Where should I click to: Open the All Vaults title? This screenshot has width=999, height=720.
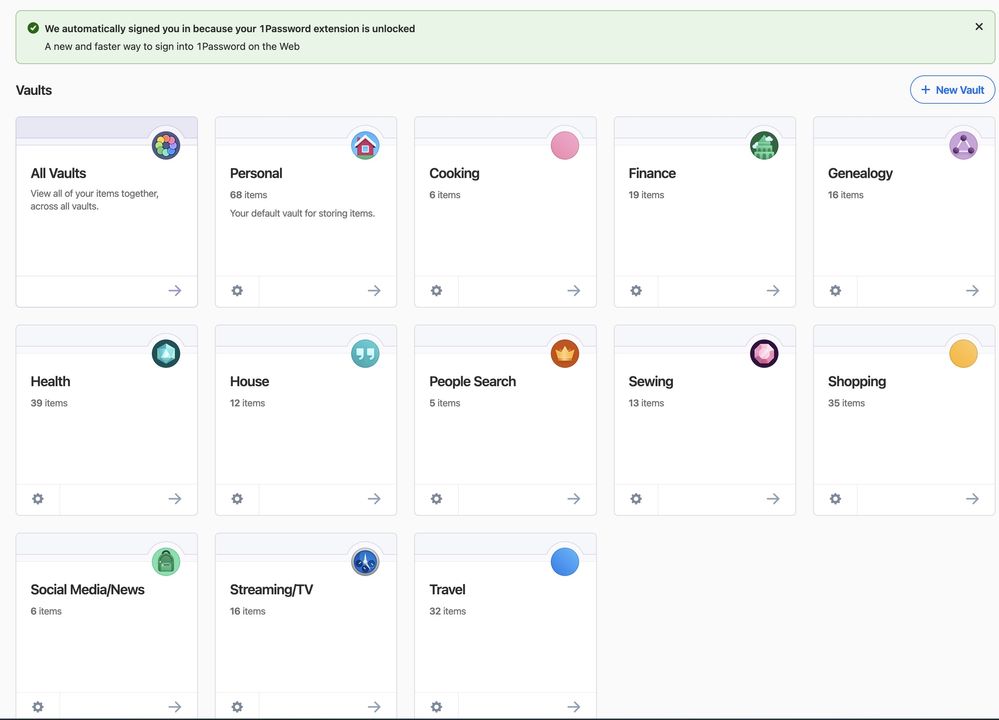58,173
